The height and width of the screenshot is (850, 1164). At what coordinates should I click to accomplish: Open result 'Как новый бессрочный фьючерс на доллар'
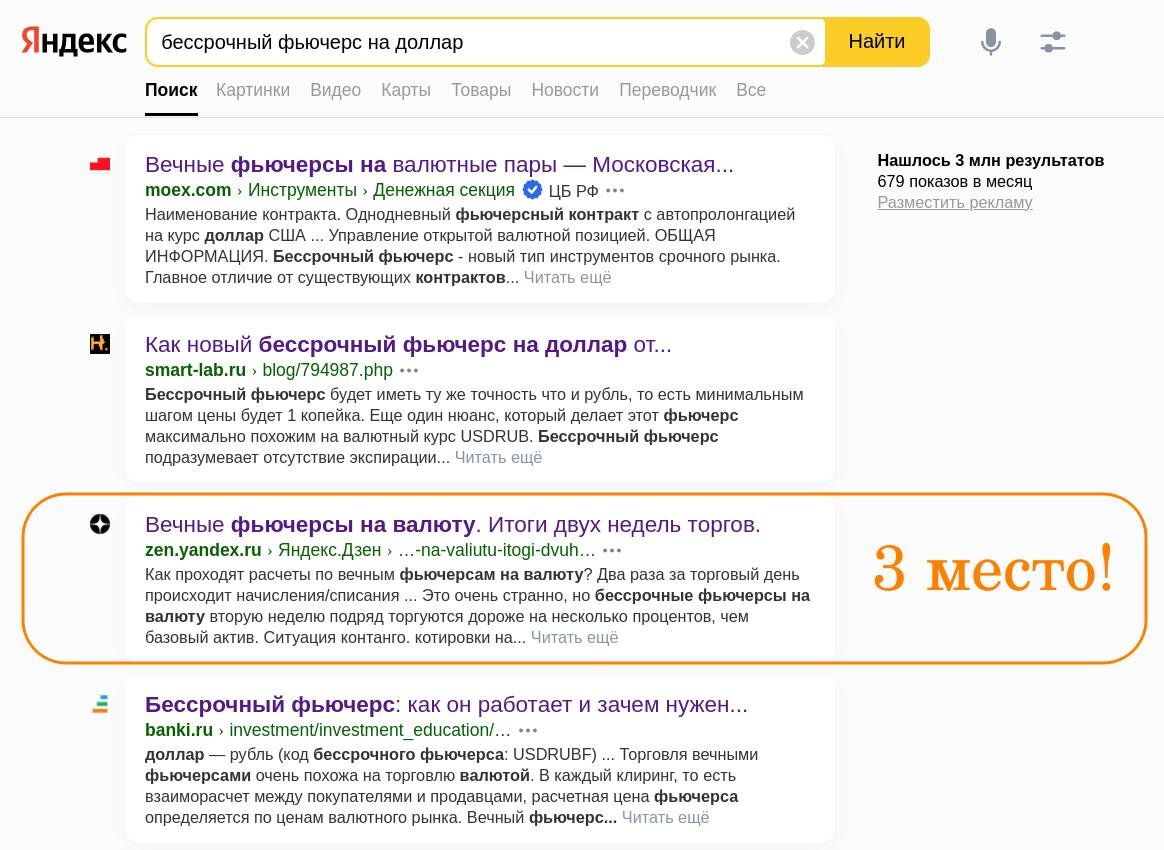(x=408, y=344)
